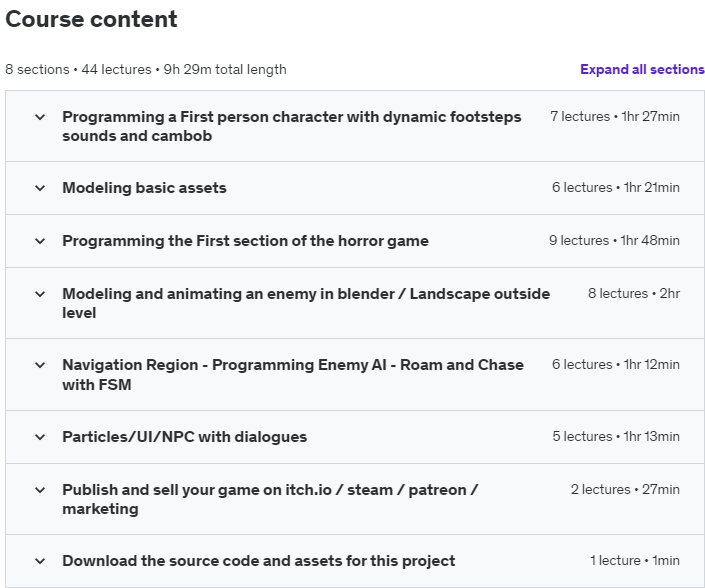
Task: Click '7 lectures • 1hr 27min' text
Action: (x=615, y=116)
